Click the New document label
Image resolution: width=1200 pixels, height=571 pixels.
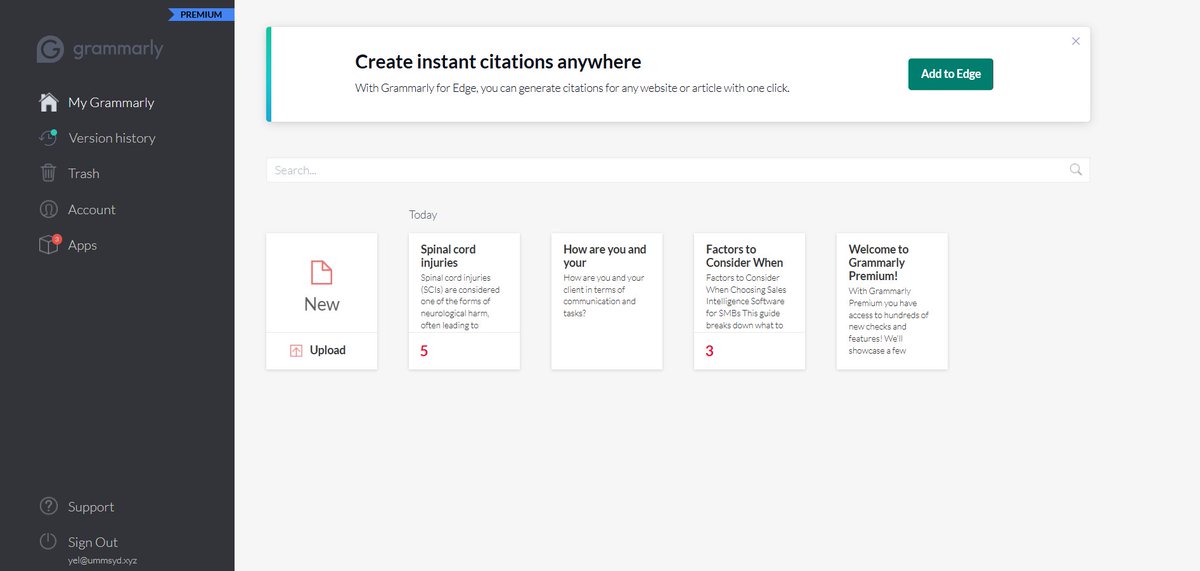322,304
